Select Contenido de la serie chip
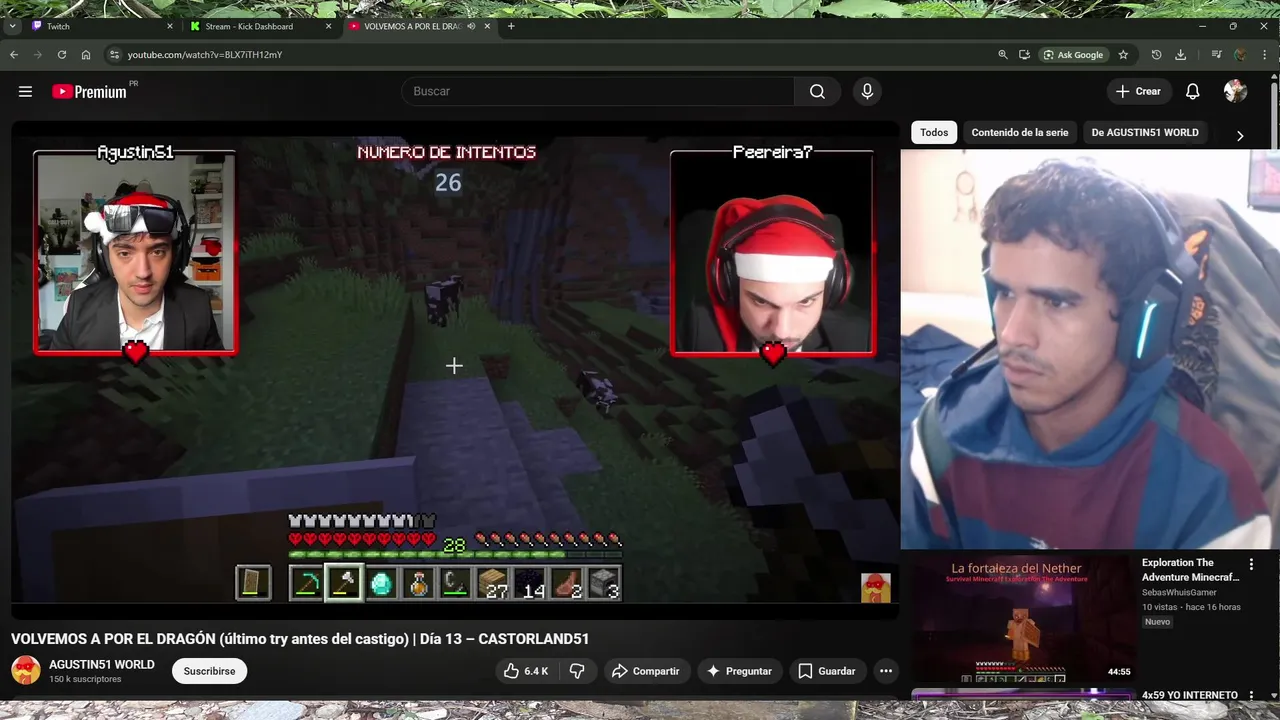This screenshot has height=720, width=1280. 1019,132
